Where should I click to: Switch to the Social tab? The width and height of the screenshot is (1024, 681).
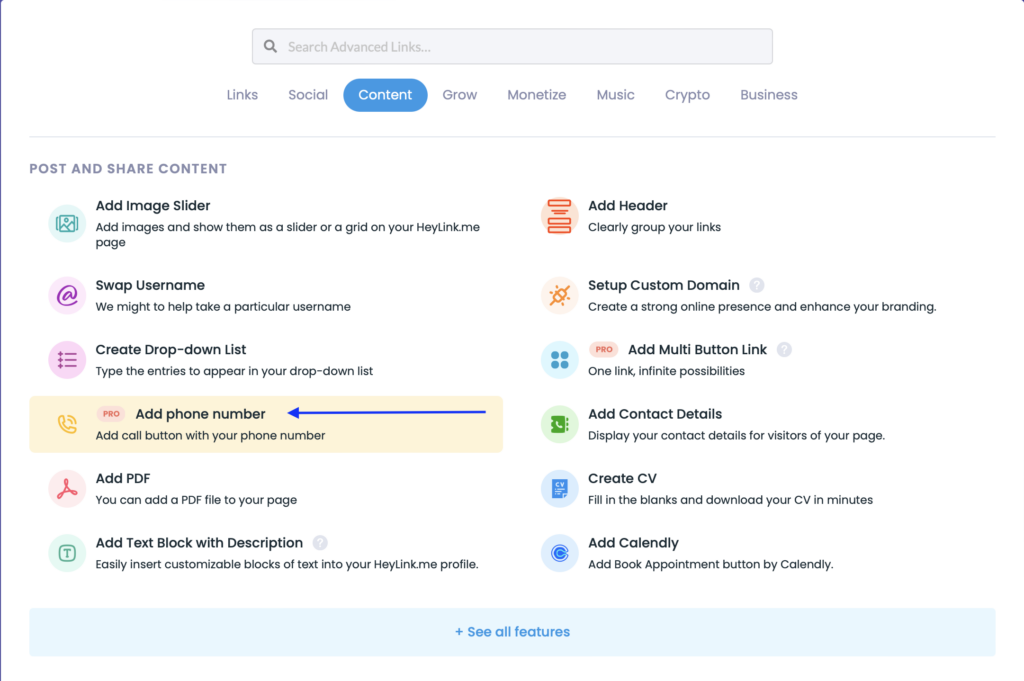pyautogui.click(x=308, y=95)
